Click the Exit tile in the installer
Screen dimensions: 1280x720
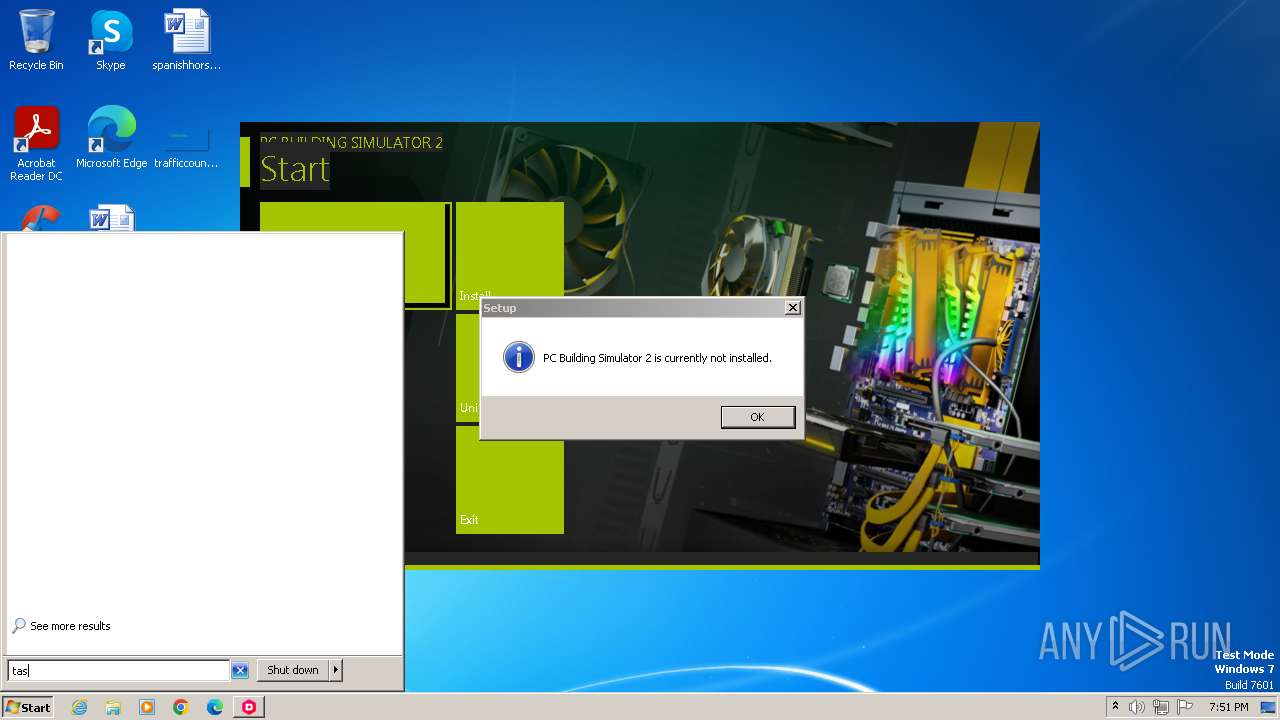510,480
